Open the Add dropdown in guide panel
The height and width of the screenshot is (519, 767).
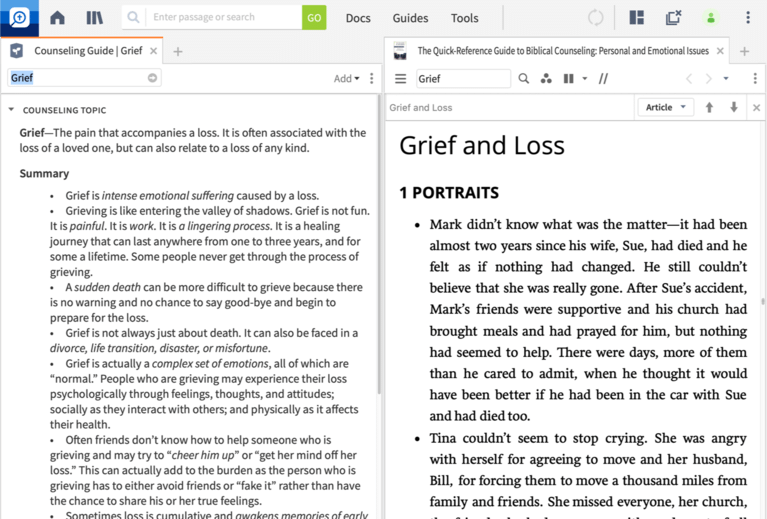point(346,78)
